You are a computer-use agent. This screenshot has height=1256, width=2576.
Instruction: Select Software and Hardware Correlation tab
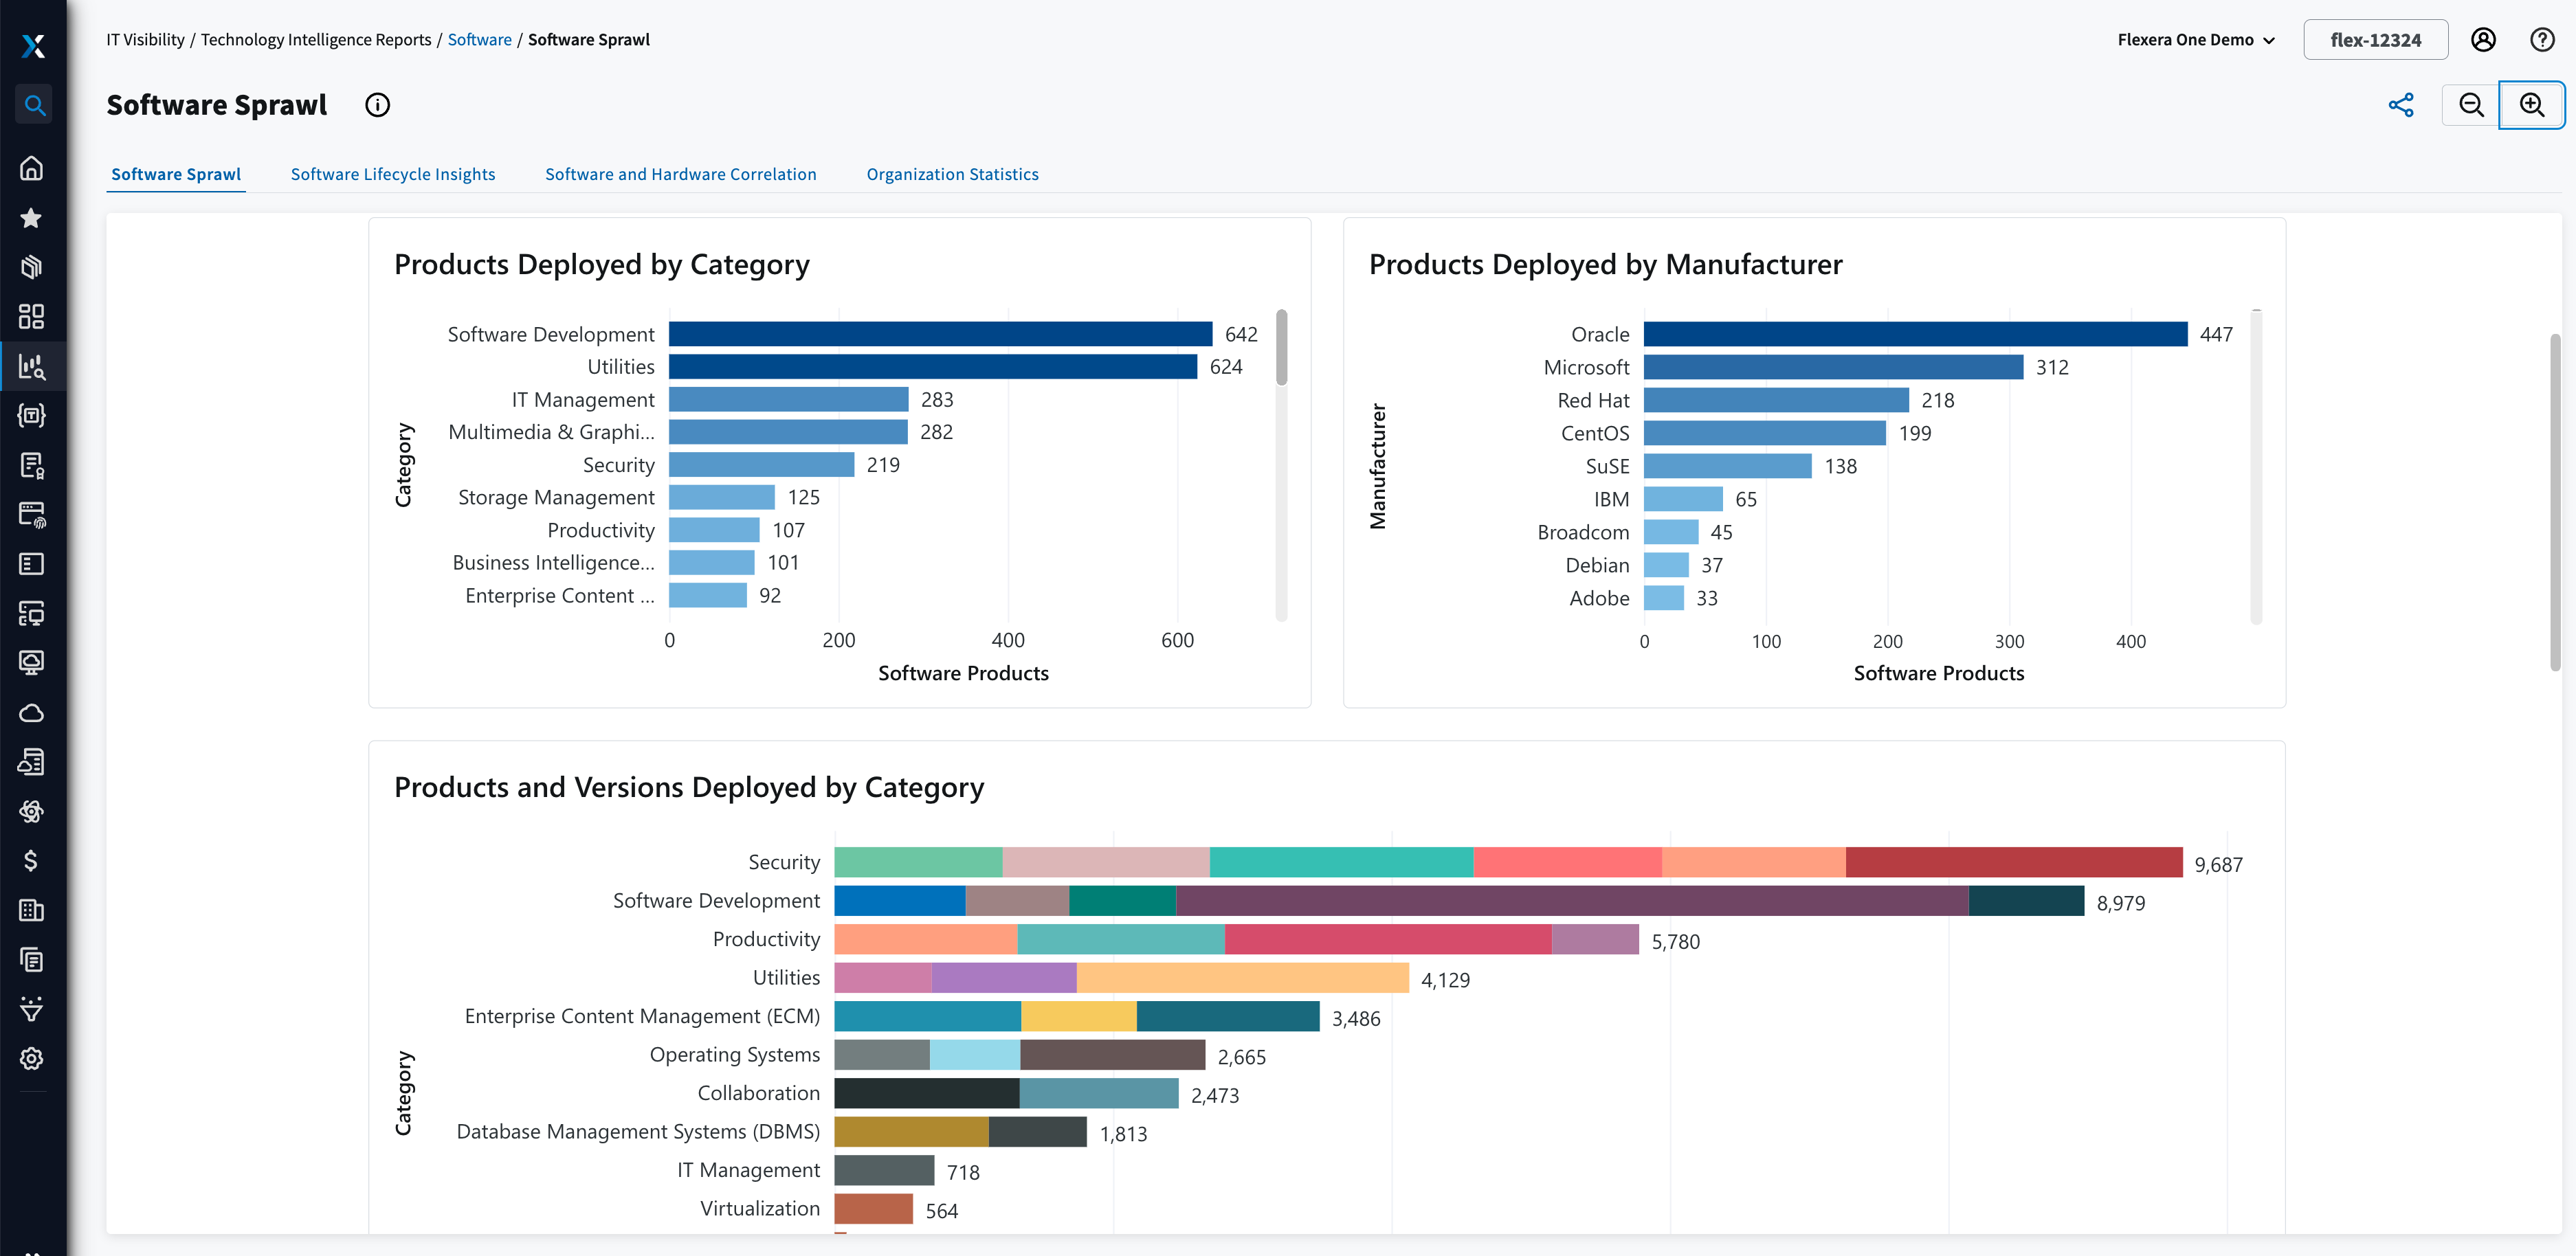tap(680, 172)
